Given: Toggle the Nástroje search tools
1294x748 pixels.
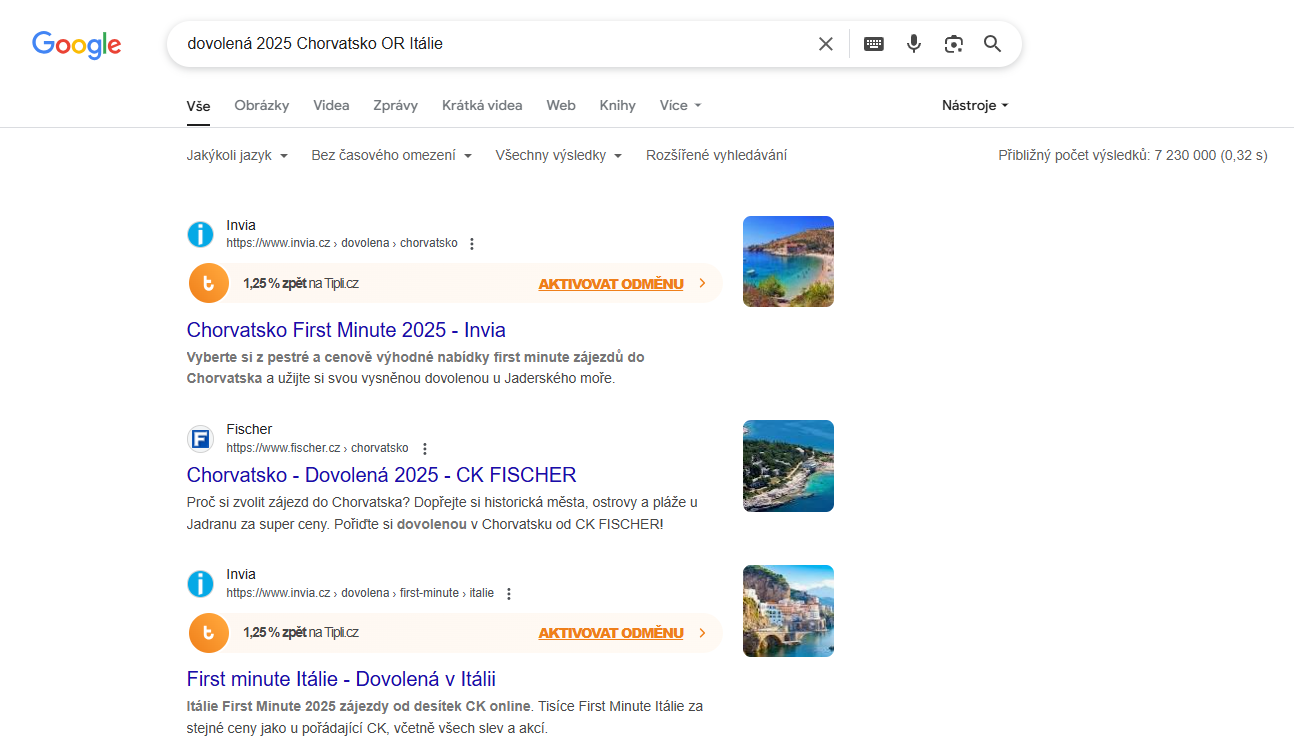Looking at the screenshot, I should pyautogui.click(x=975, y=105).
